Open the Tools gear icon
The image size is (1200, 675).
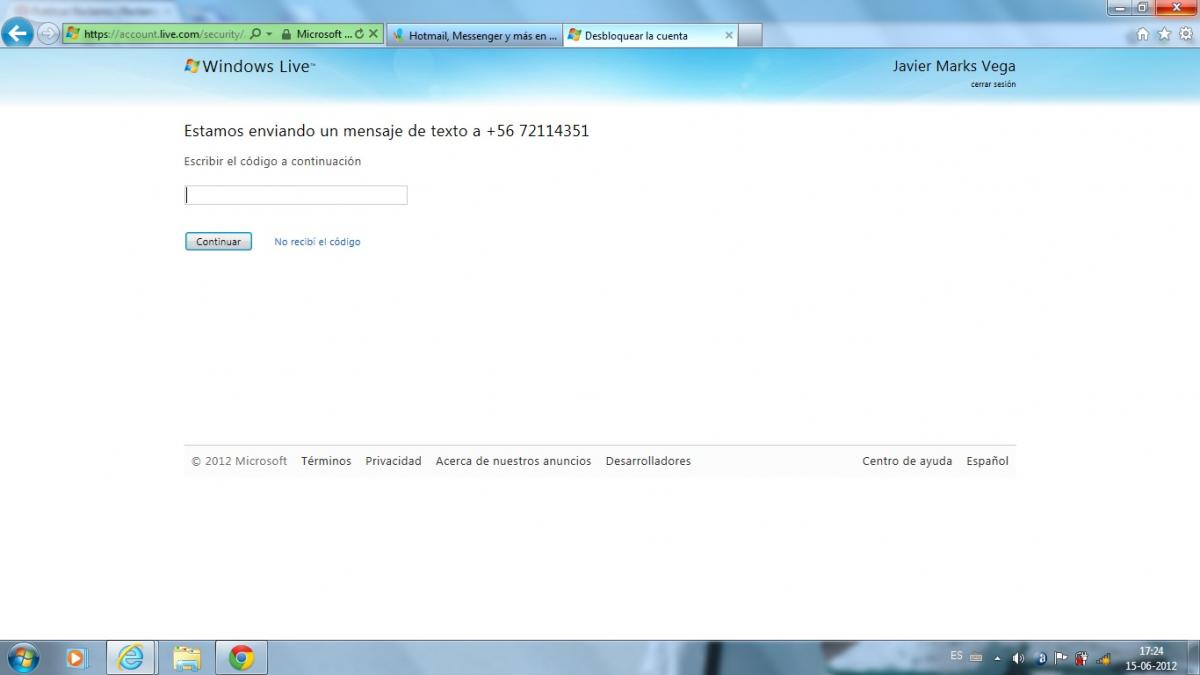pyautogui.click(x=1185, y=34)
